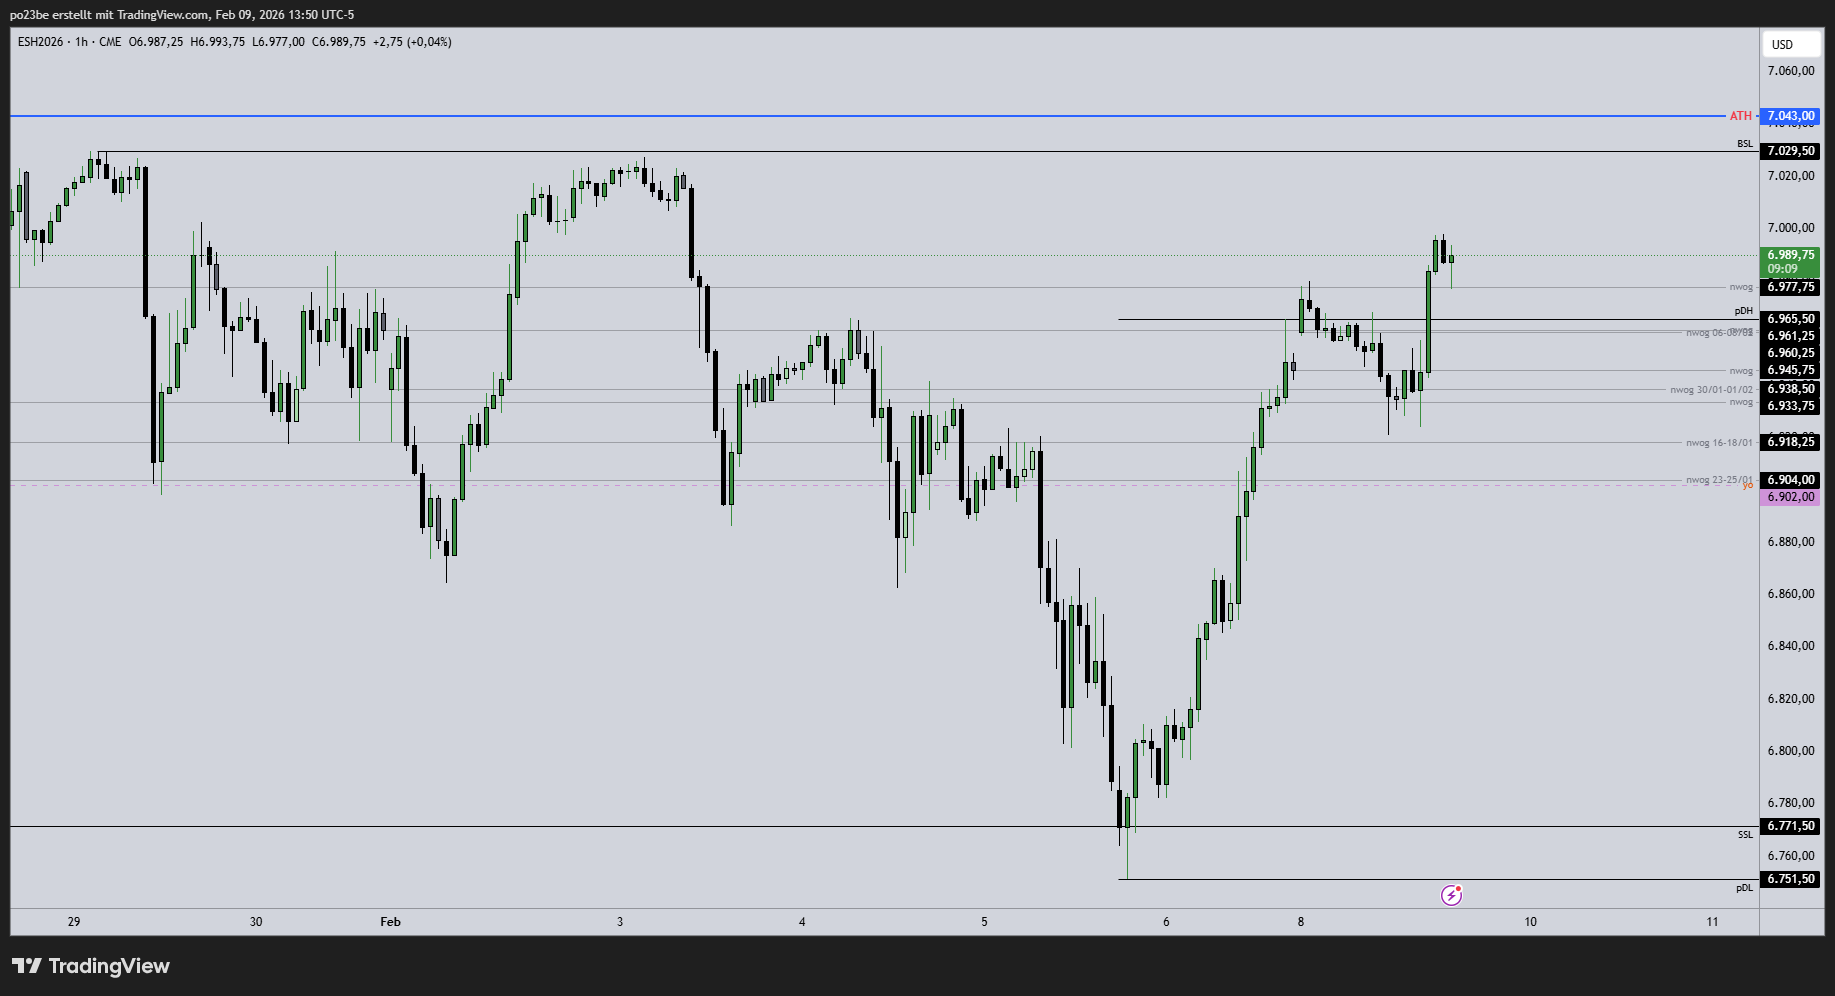Click the 6.771,50 price axis label
Screen dimensions: 1835x996
click(1790, 826)
